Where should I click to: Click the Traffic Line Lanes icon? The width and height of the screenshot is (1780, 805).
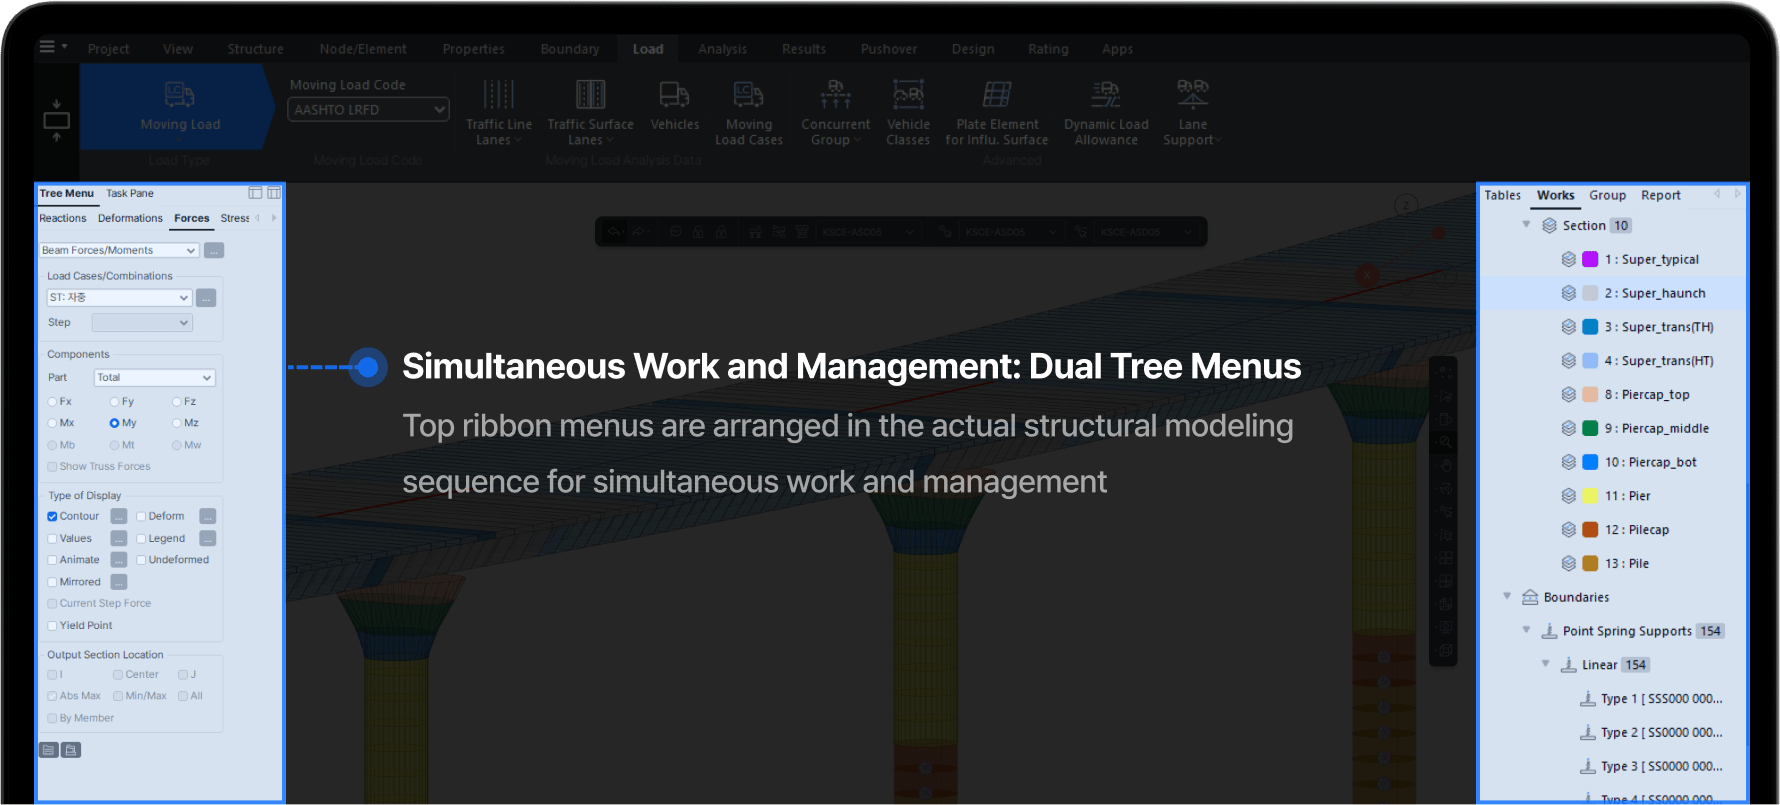tap(498, 96)
